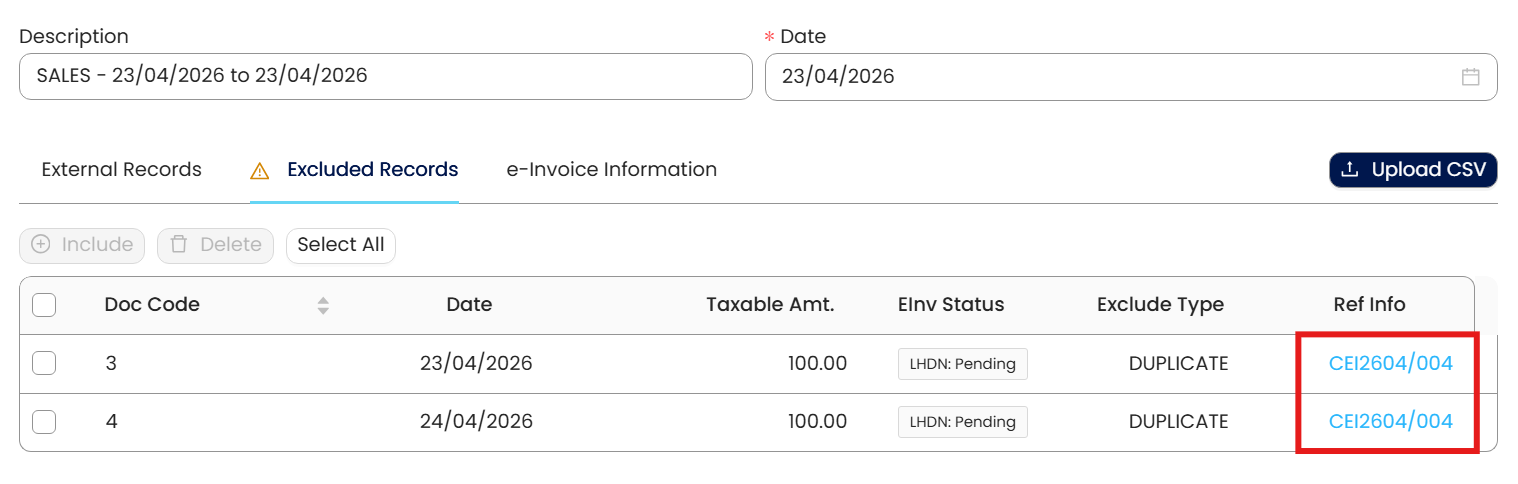Open CEI2604/004 link in second row

click(x=1390, y=422)
